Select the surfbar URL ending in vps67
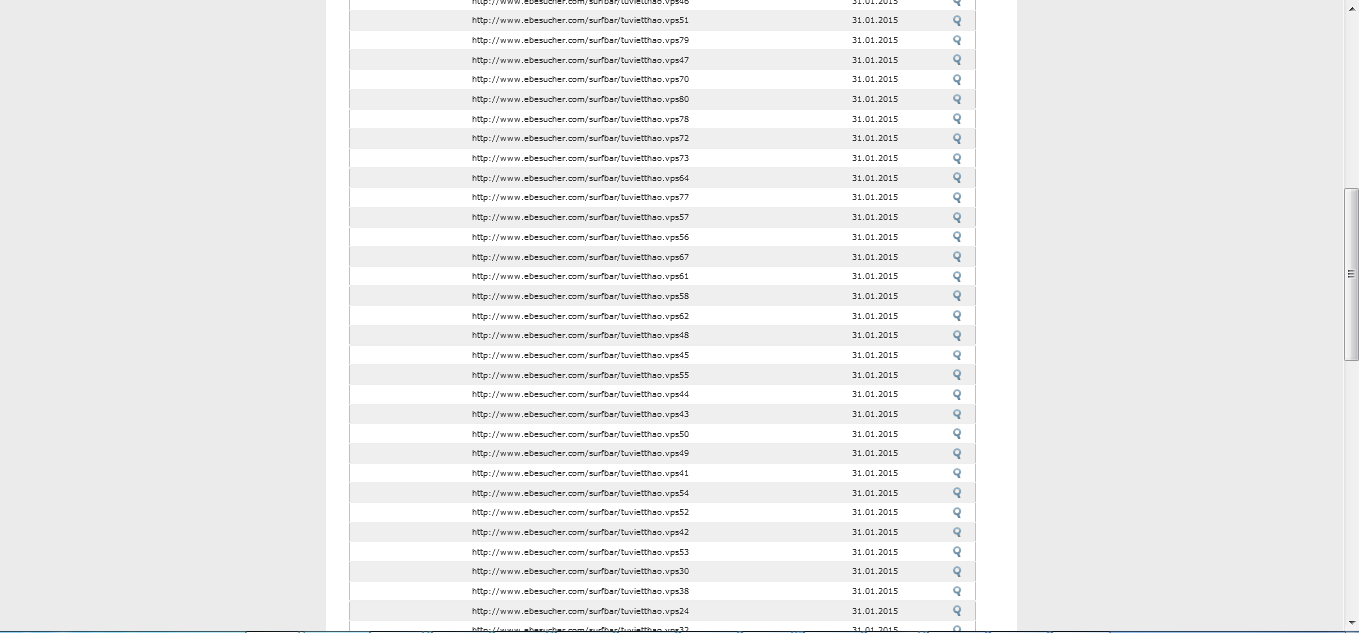This screenshot has height=633, width=1359. [x=580, y=257]
